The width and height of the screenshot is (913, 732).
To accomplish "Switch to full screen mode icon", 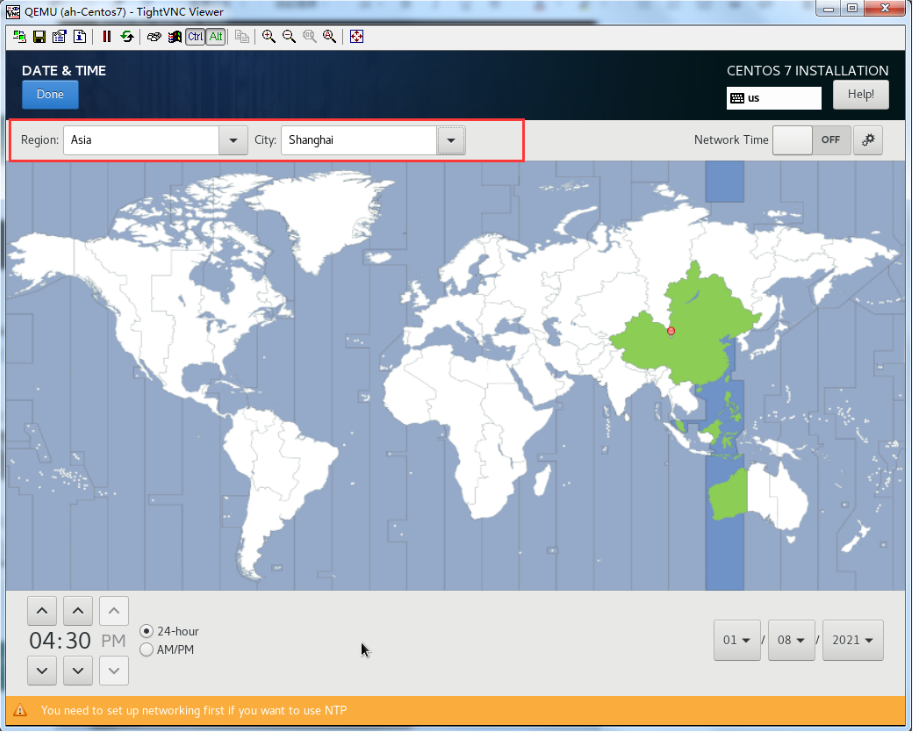I will pos(357,37).
